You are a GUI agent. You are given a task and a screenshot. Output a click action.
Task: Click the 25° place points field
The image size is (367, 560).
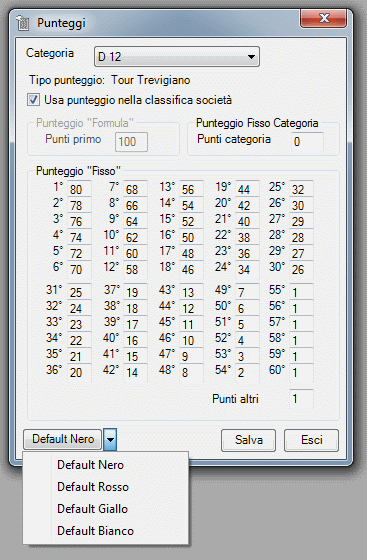point(301,189)
